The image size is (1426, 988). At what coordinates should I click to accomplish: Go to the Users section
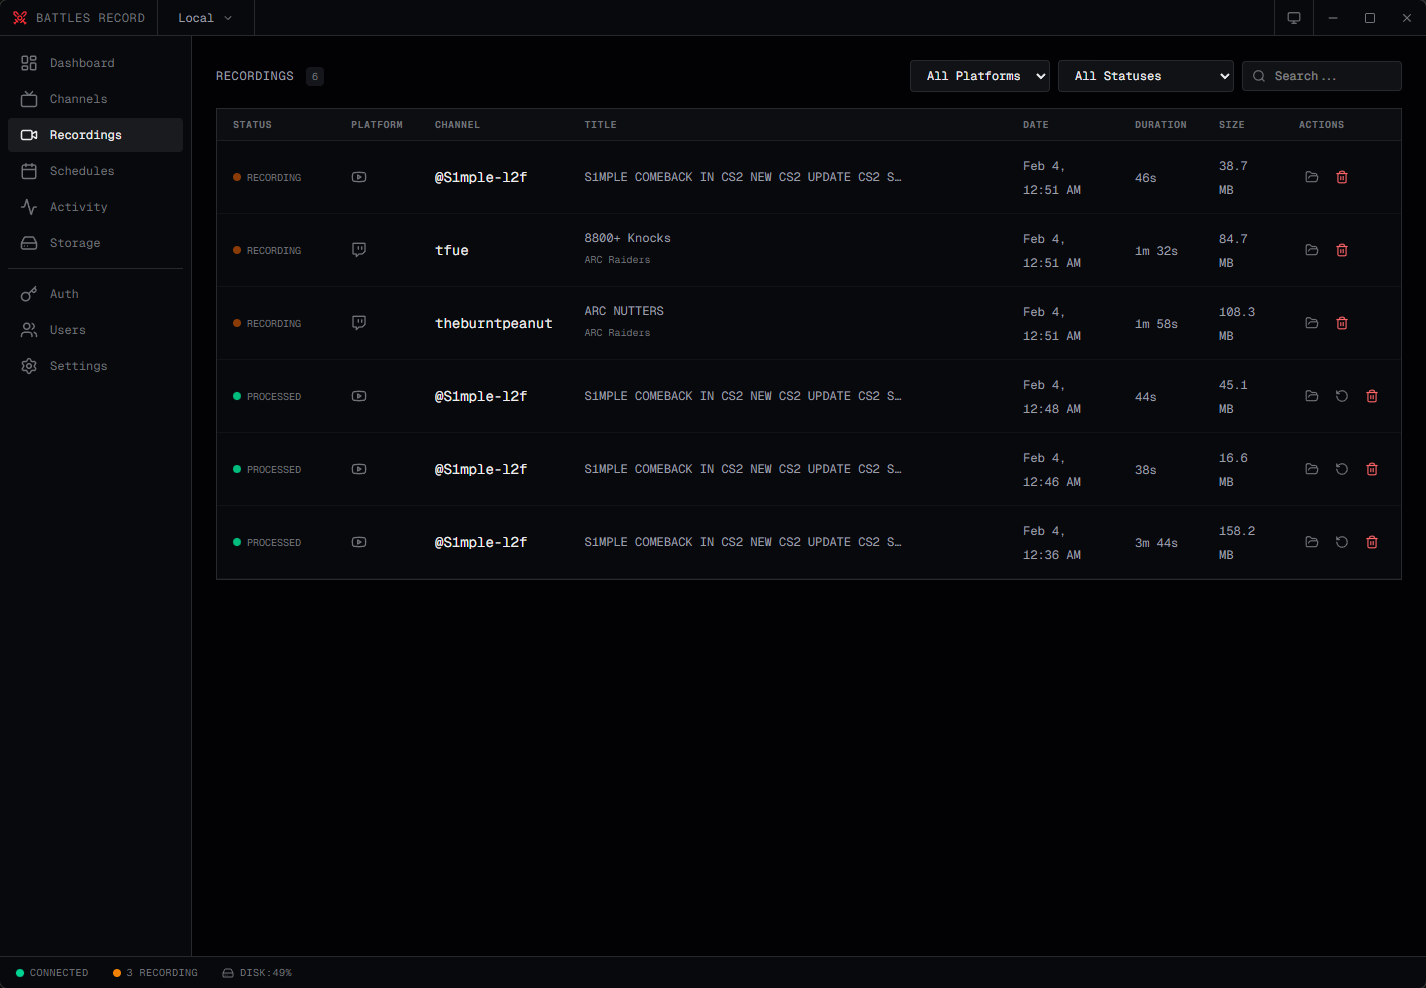[x=66, y=329]
